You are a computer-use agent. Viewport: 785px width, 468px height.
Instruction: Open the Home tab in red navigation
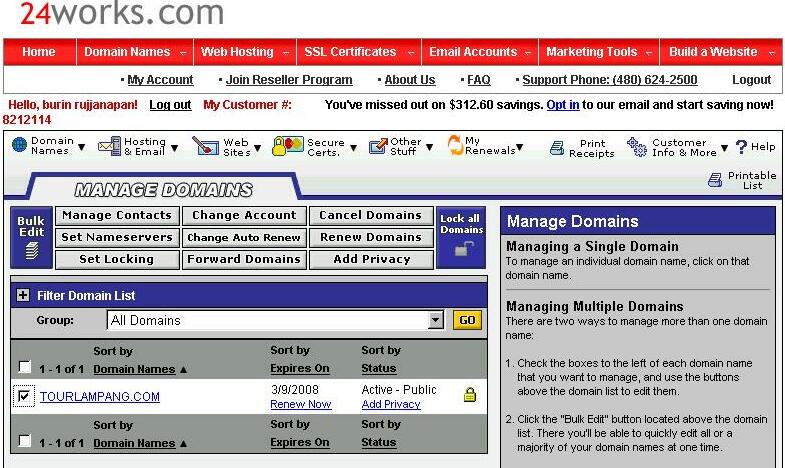click(x=39, y=52)
